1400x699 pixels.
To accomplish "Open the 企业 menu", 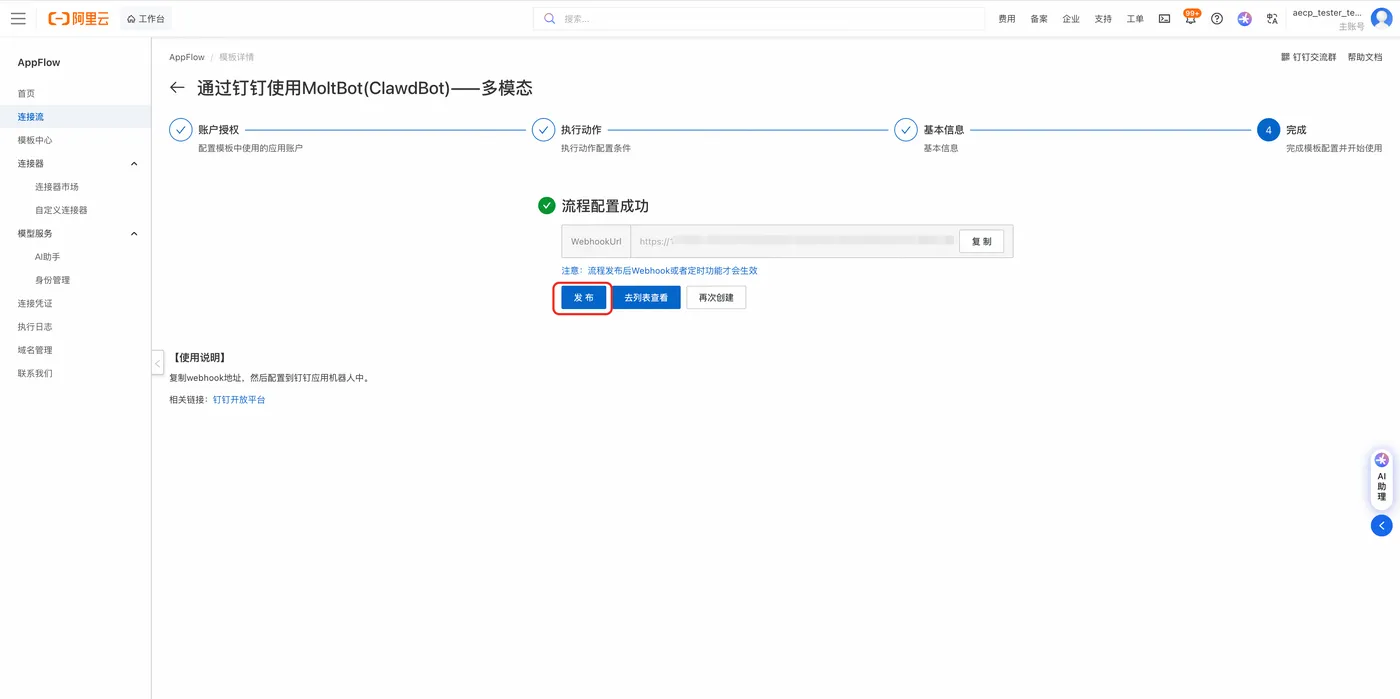I will [x=1071, y=19].
